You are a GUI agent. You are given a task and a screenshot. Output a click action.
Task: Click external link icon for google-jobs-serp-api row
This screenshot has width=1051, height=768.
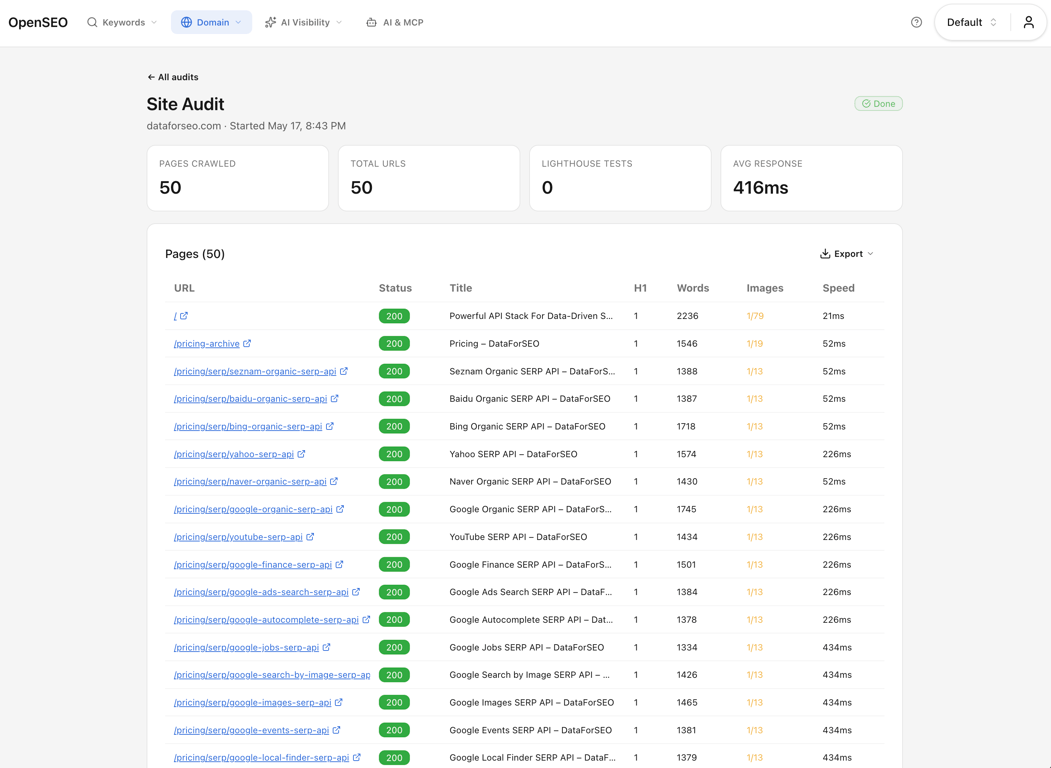pos(326,647)
